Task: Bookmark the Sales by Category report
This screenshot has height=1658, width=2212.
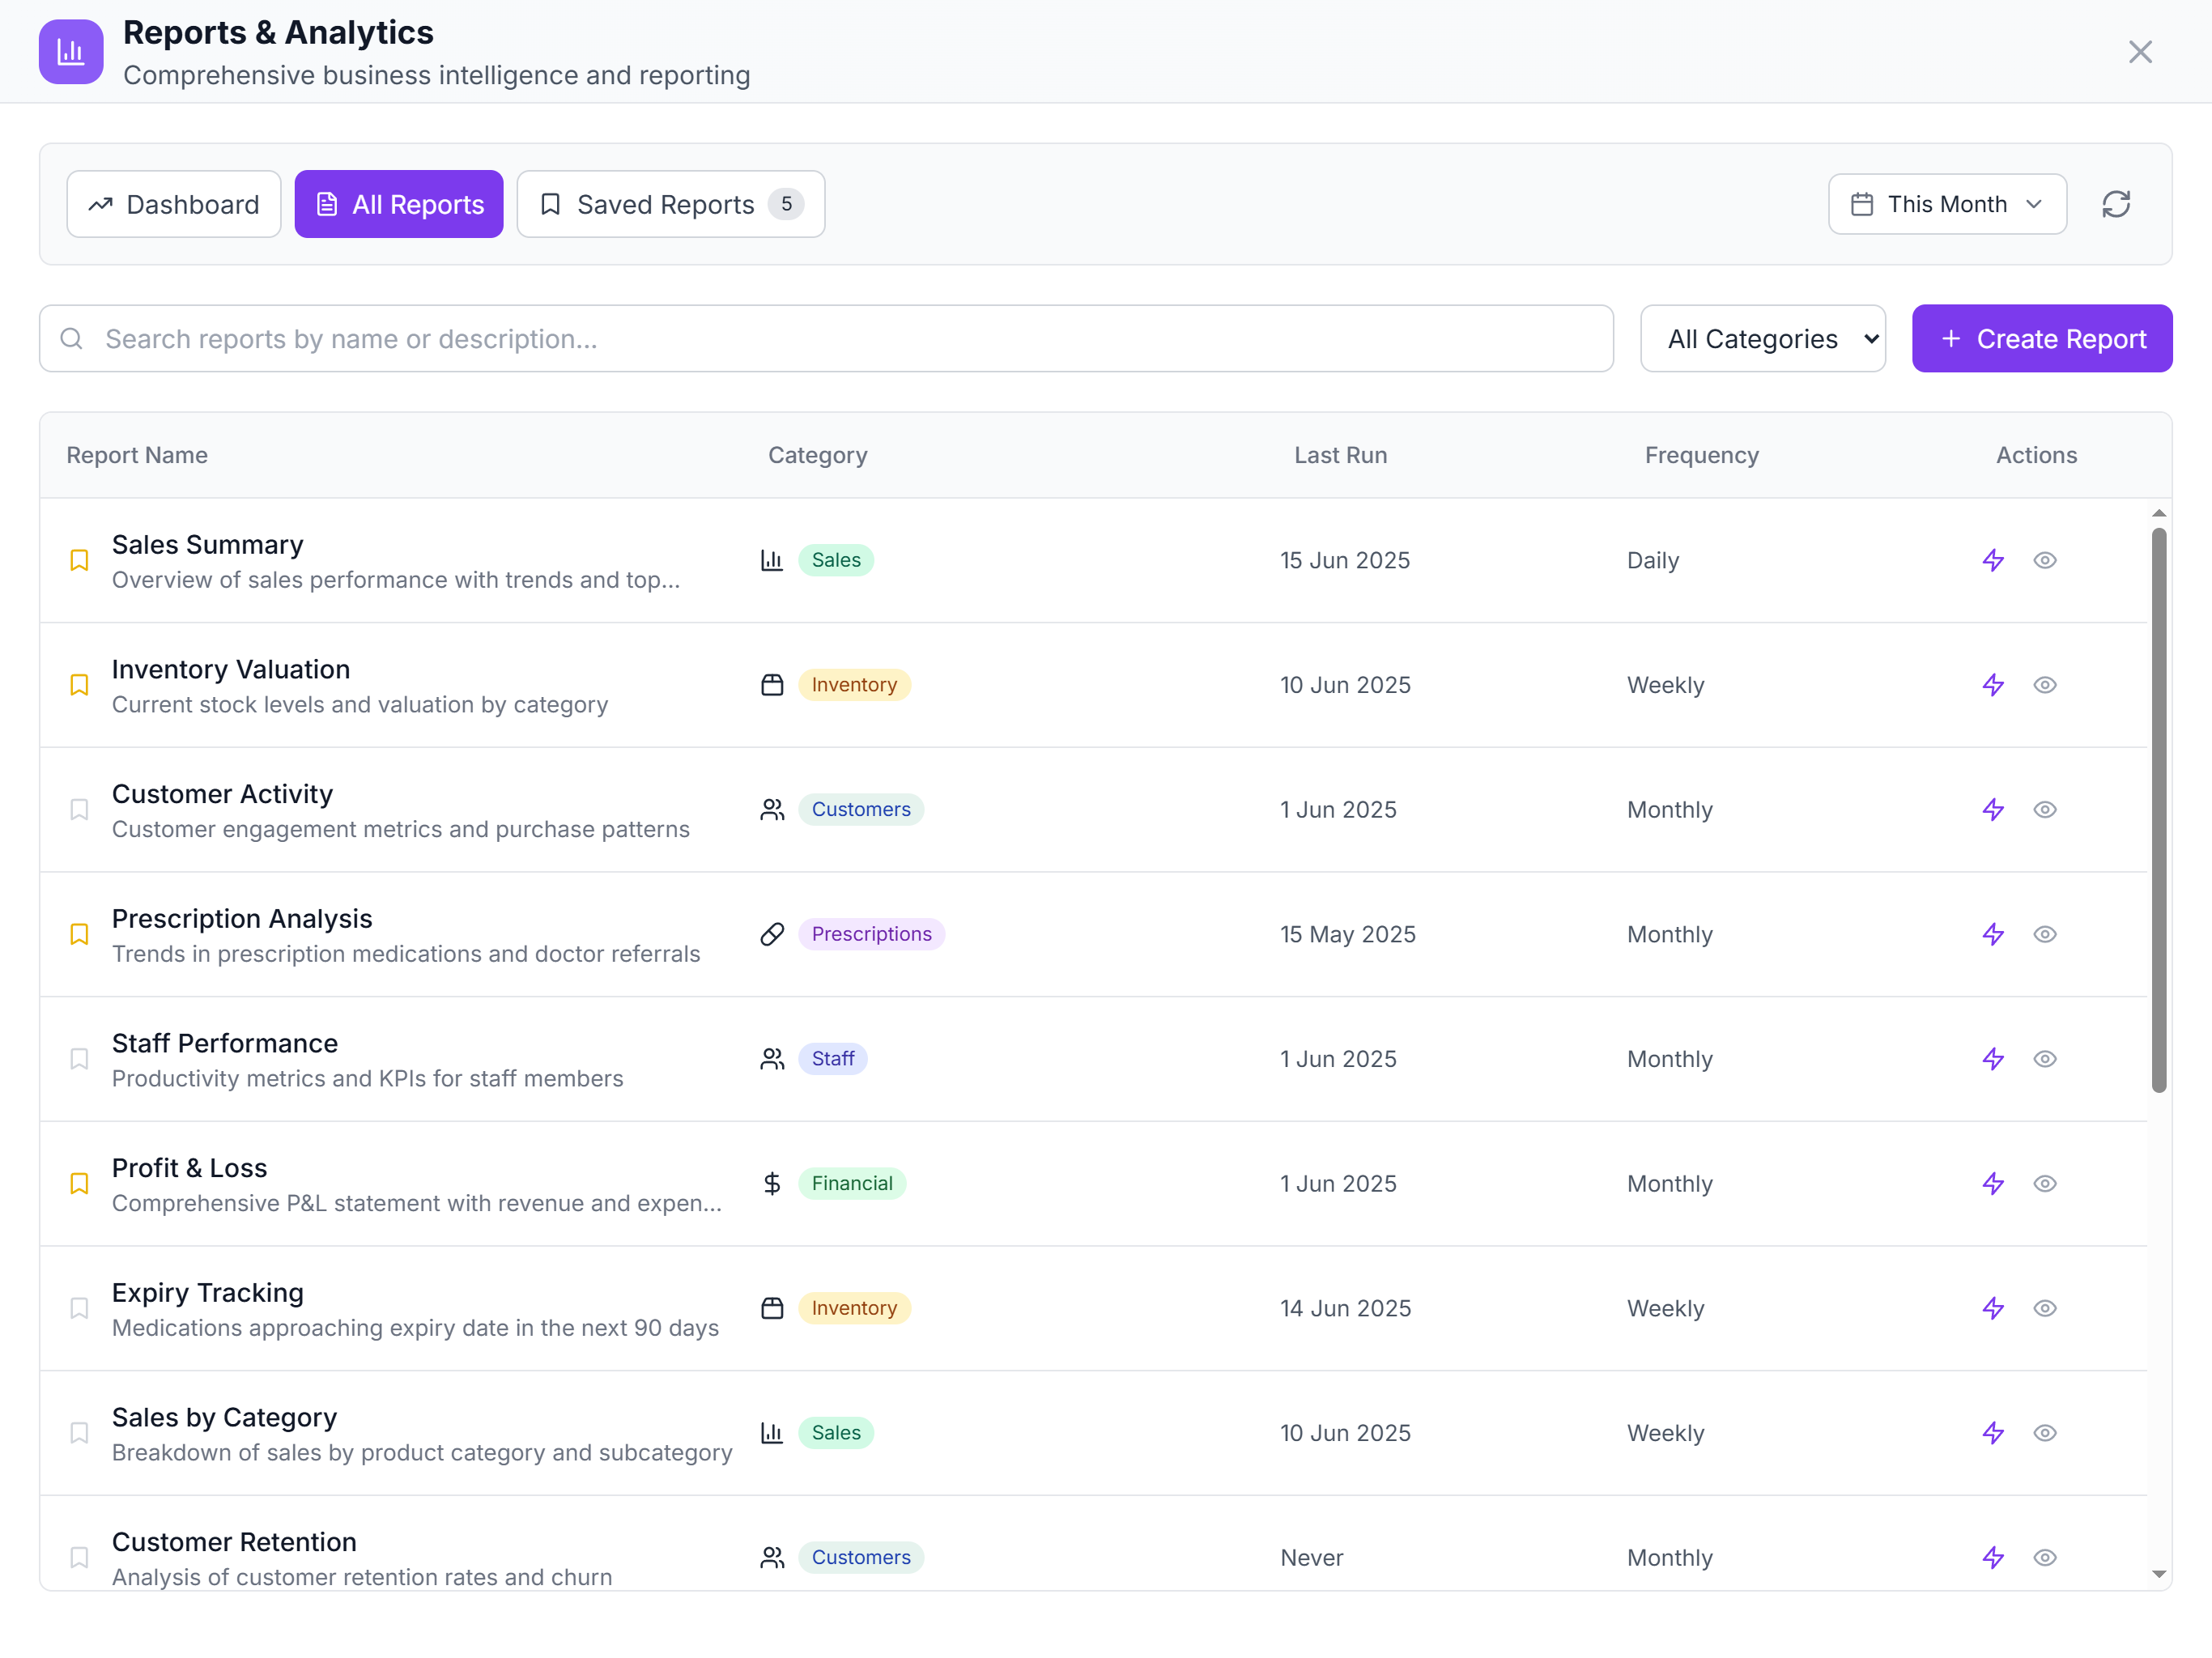Action: (x=79, y=1433)
